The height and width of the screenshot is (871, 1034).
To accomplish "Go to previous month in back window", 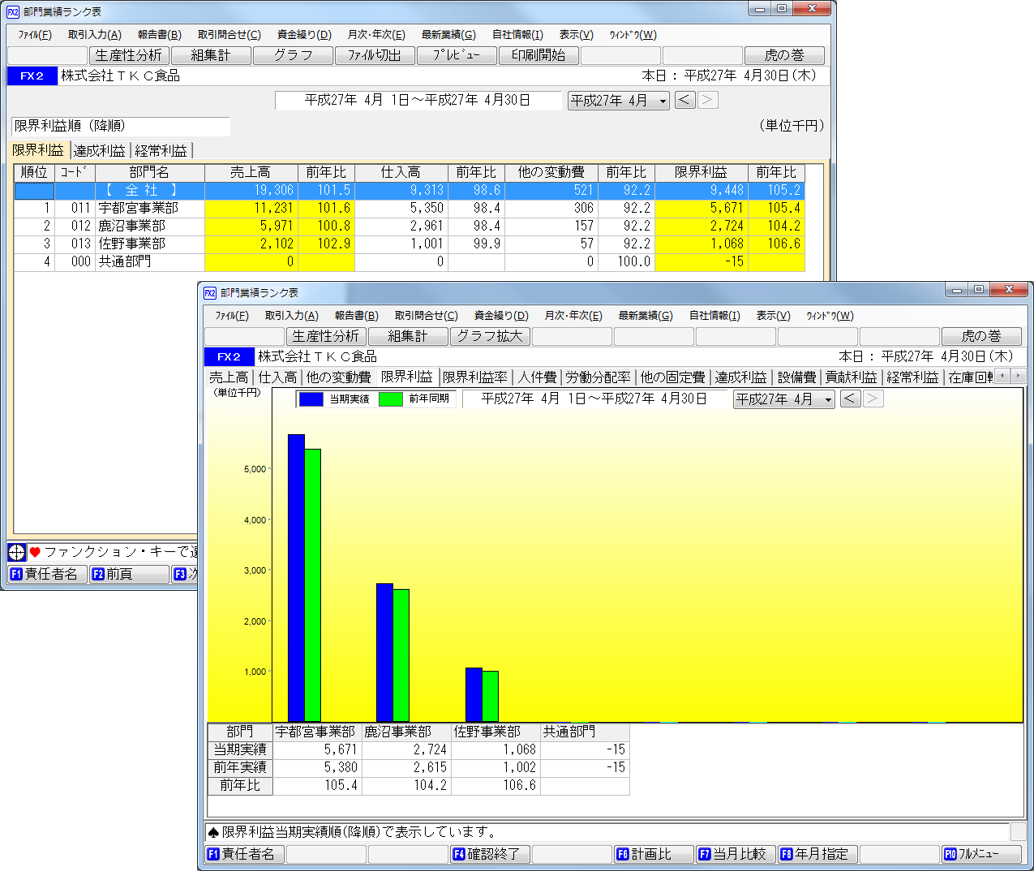I will pos(685,100).
